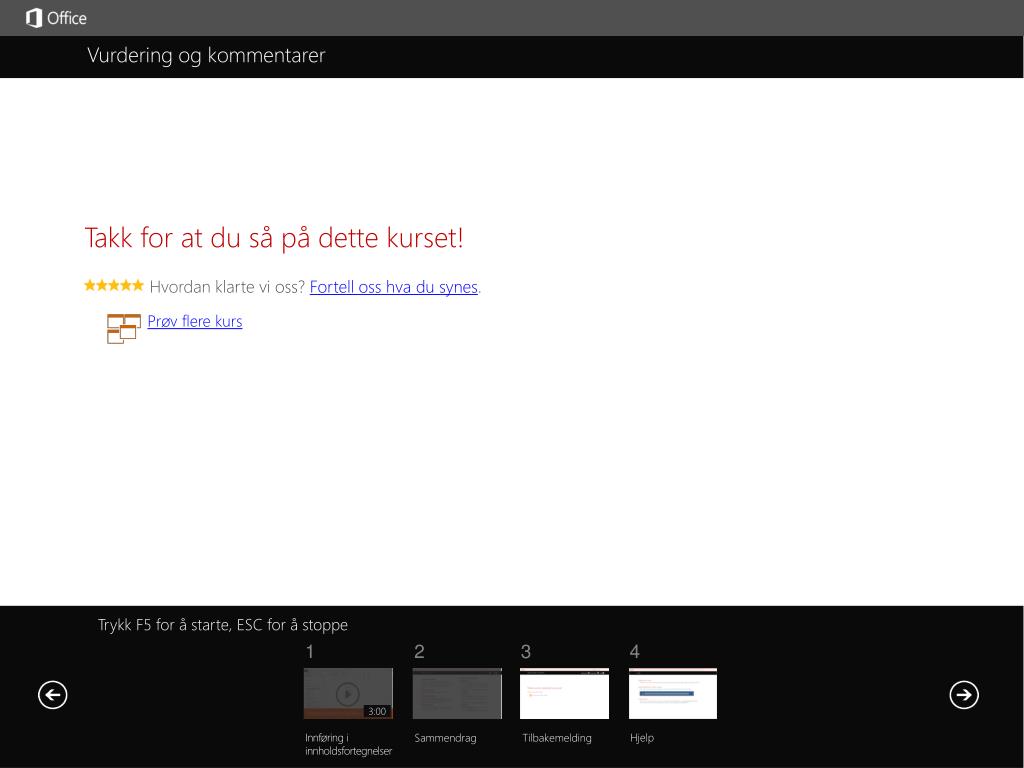Select the Tilbakemelding slide thumbnail

tap(564, 694)
